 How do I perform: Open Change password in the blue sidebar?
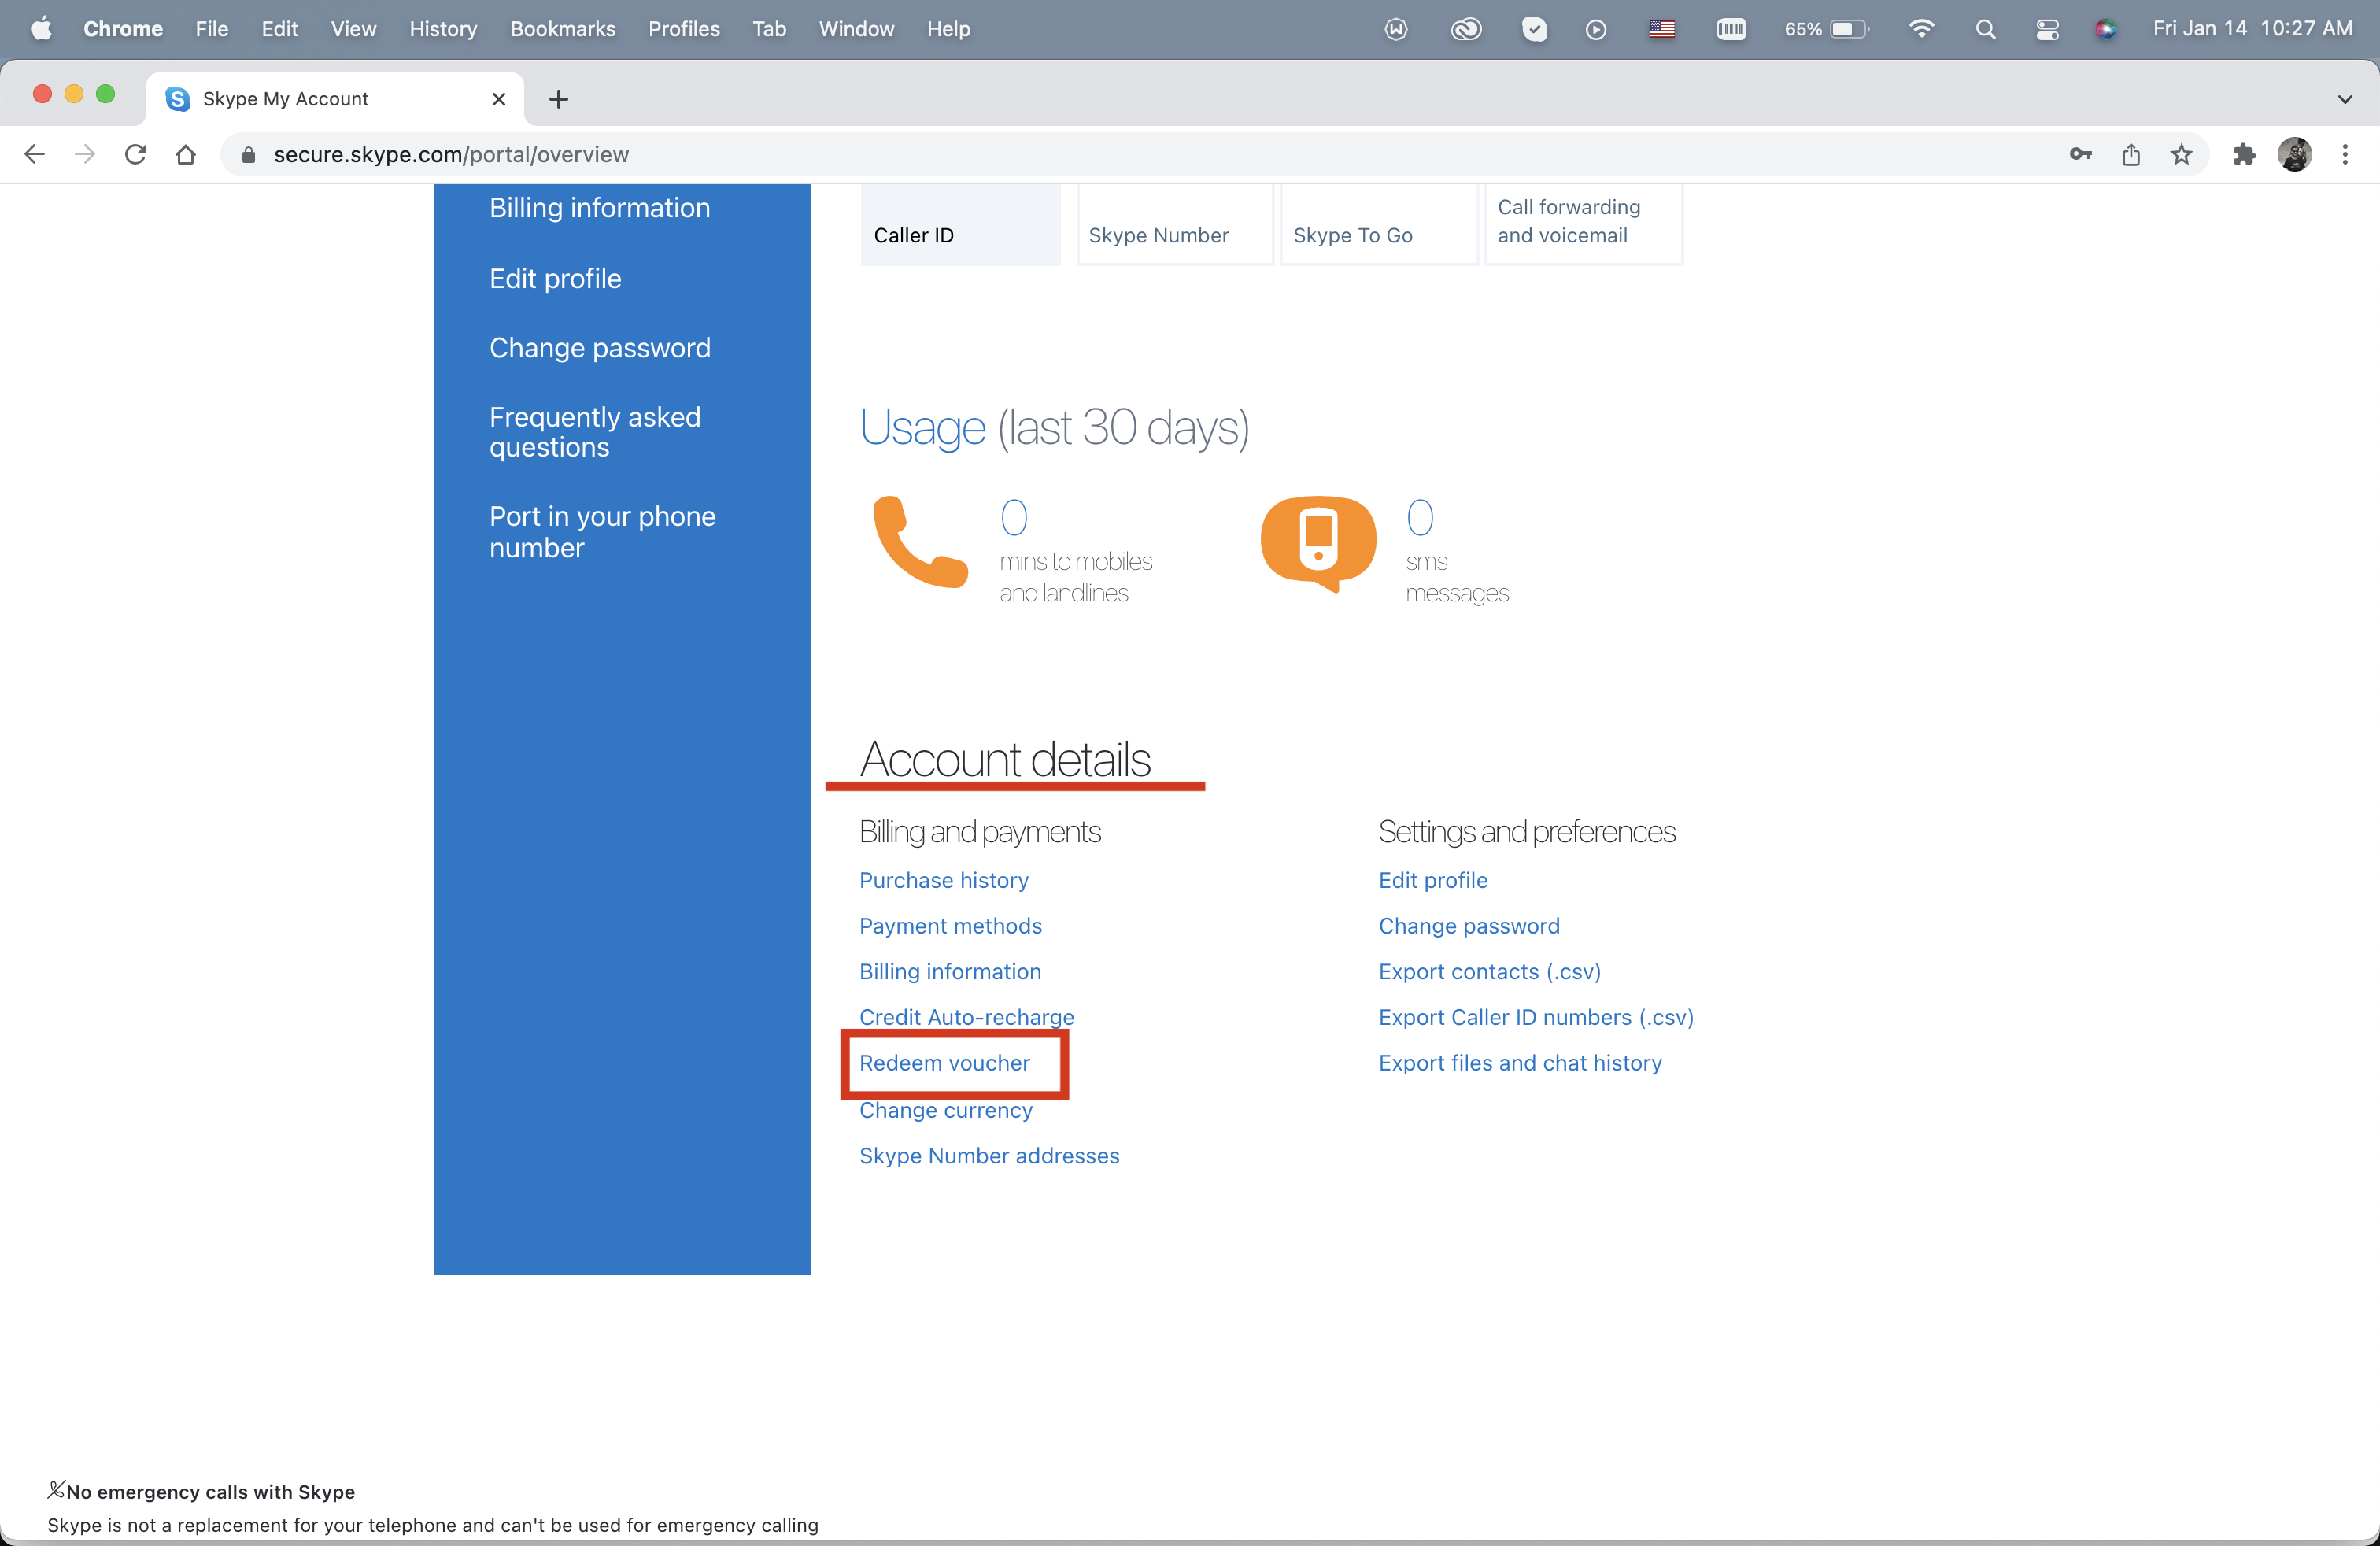pos(600,348)
